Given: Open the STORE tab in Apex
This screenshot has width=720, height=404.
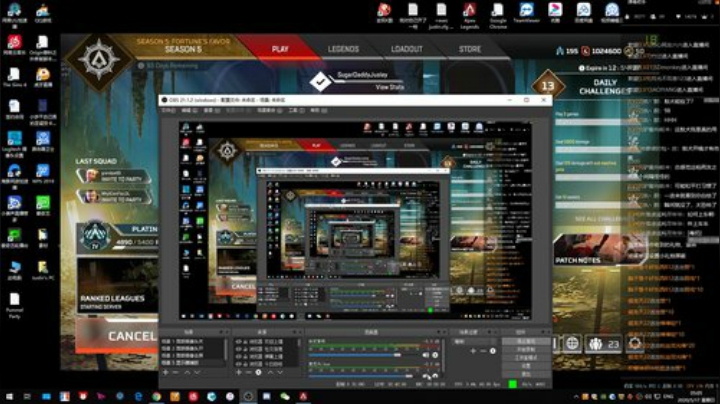Looking at the screenshot, I should click(x=470, y=49).
